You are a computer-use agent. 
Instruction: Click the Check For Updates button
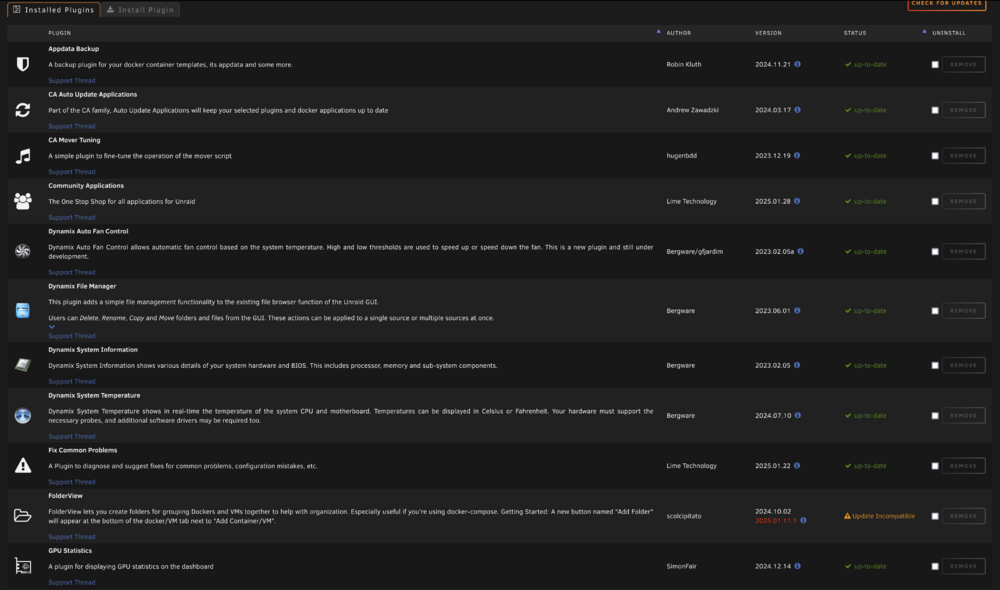pos(946,4)
